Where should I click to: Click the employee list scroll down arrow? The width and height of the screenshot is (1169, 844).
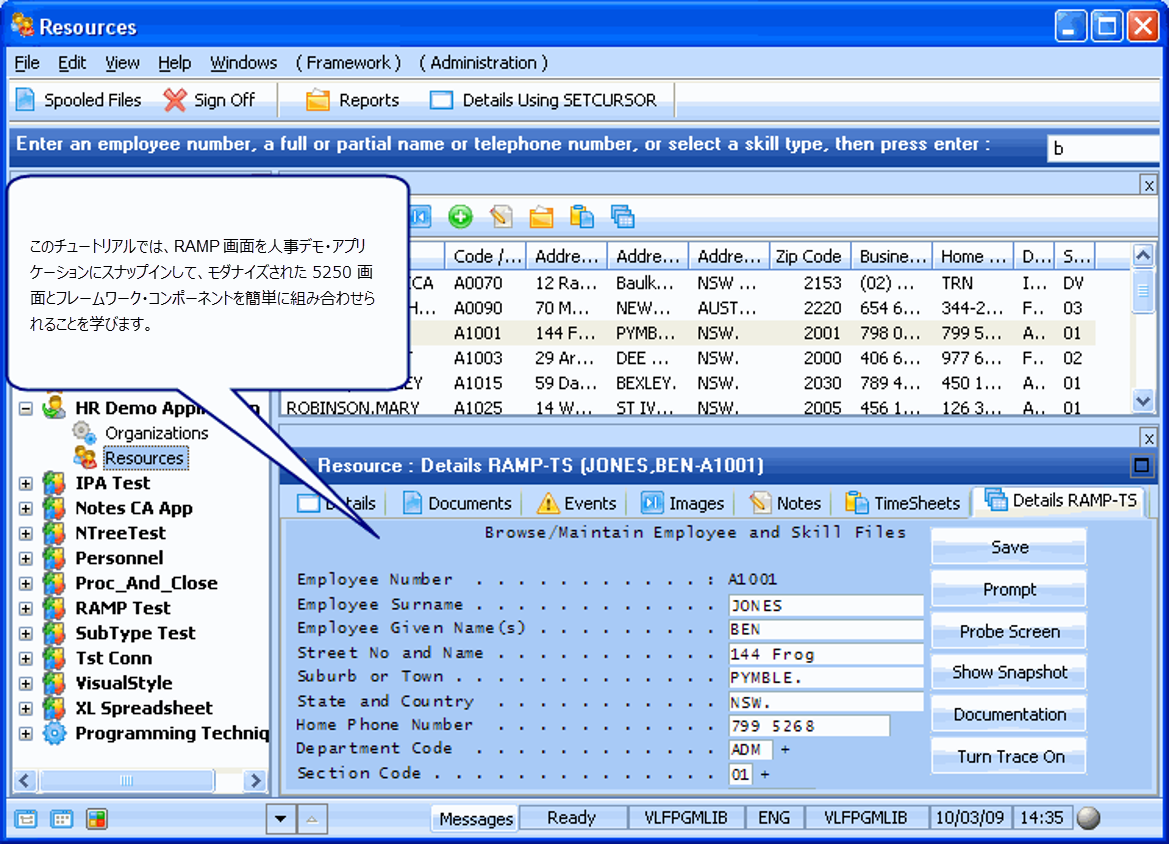click(x=1143, y=401)
